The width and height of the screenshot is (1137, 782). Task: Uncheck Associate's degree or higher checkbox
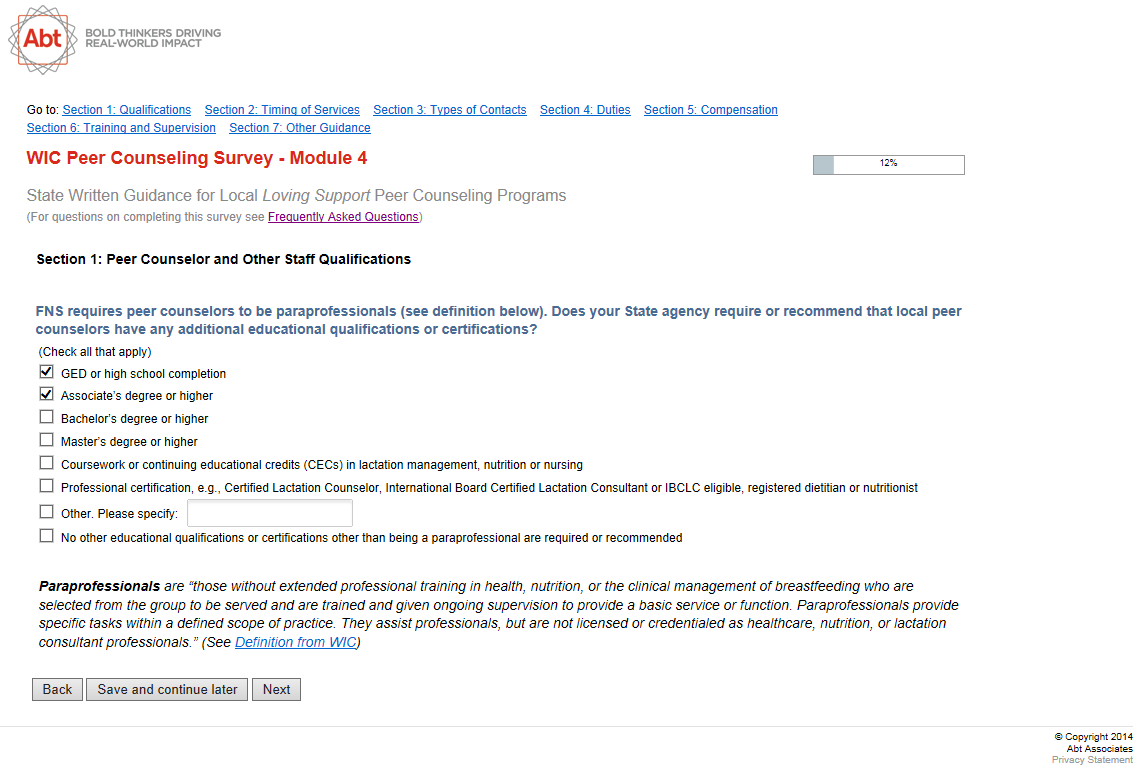tap(47, 395)
